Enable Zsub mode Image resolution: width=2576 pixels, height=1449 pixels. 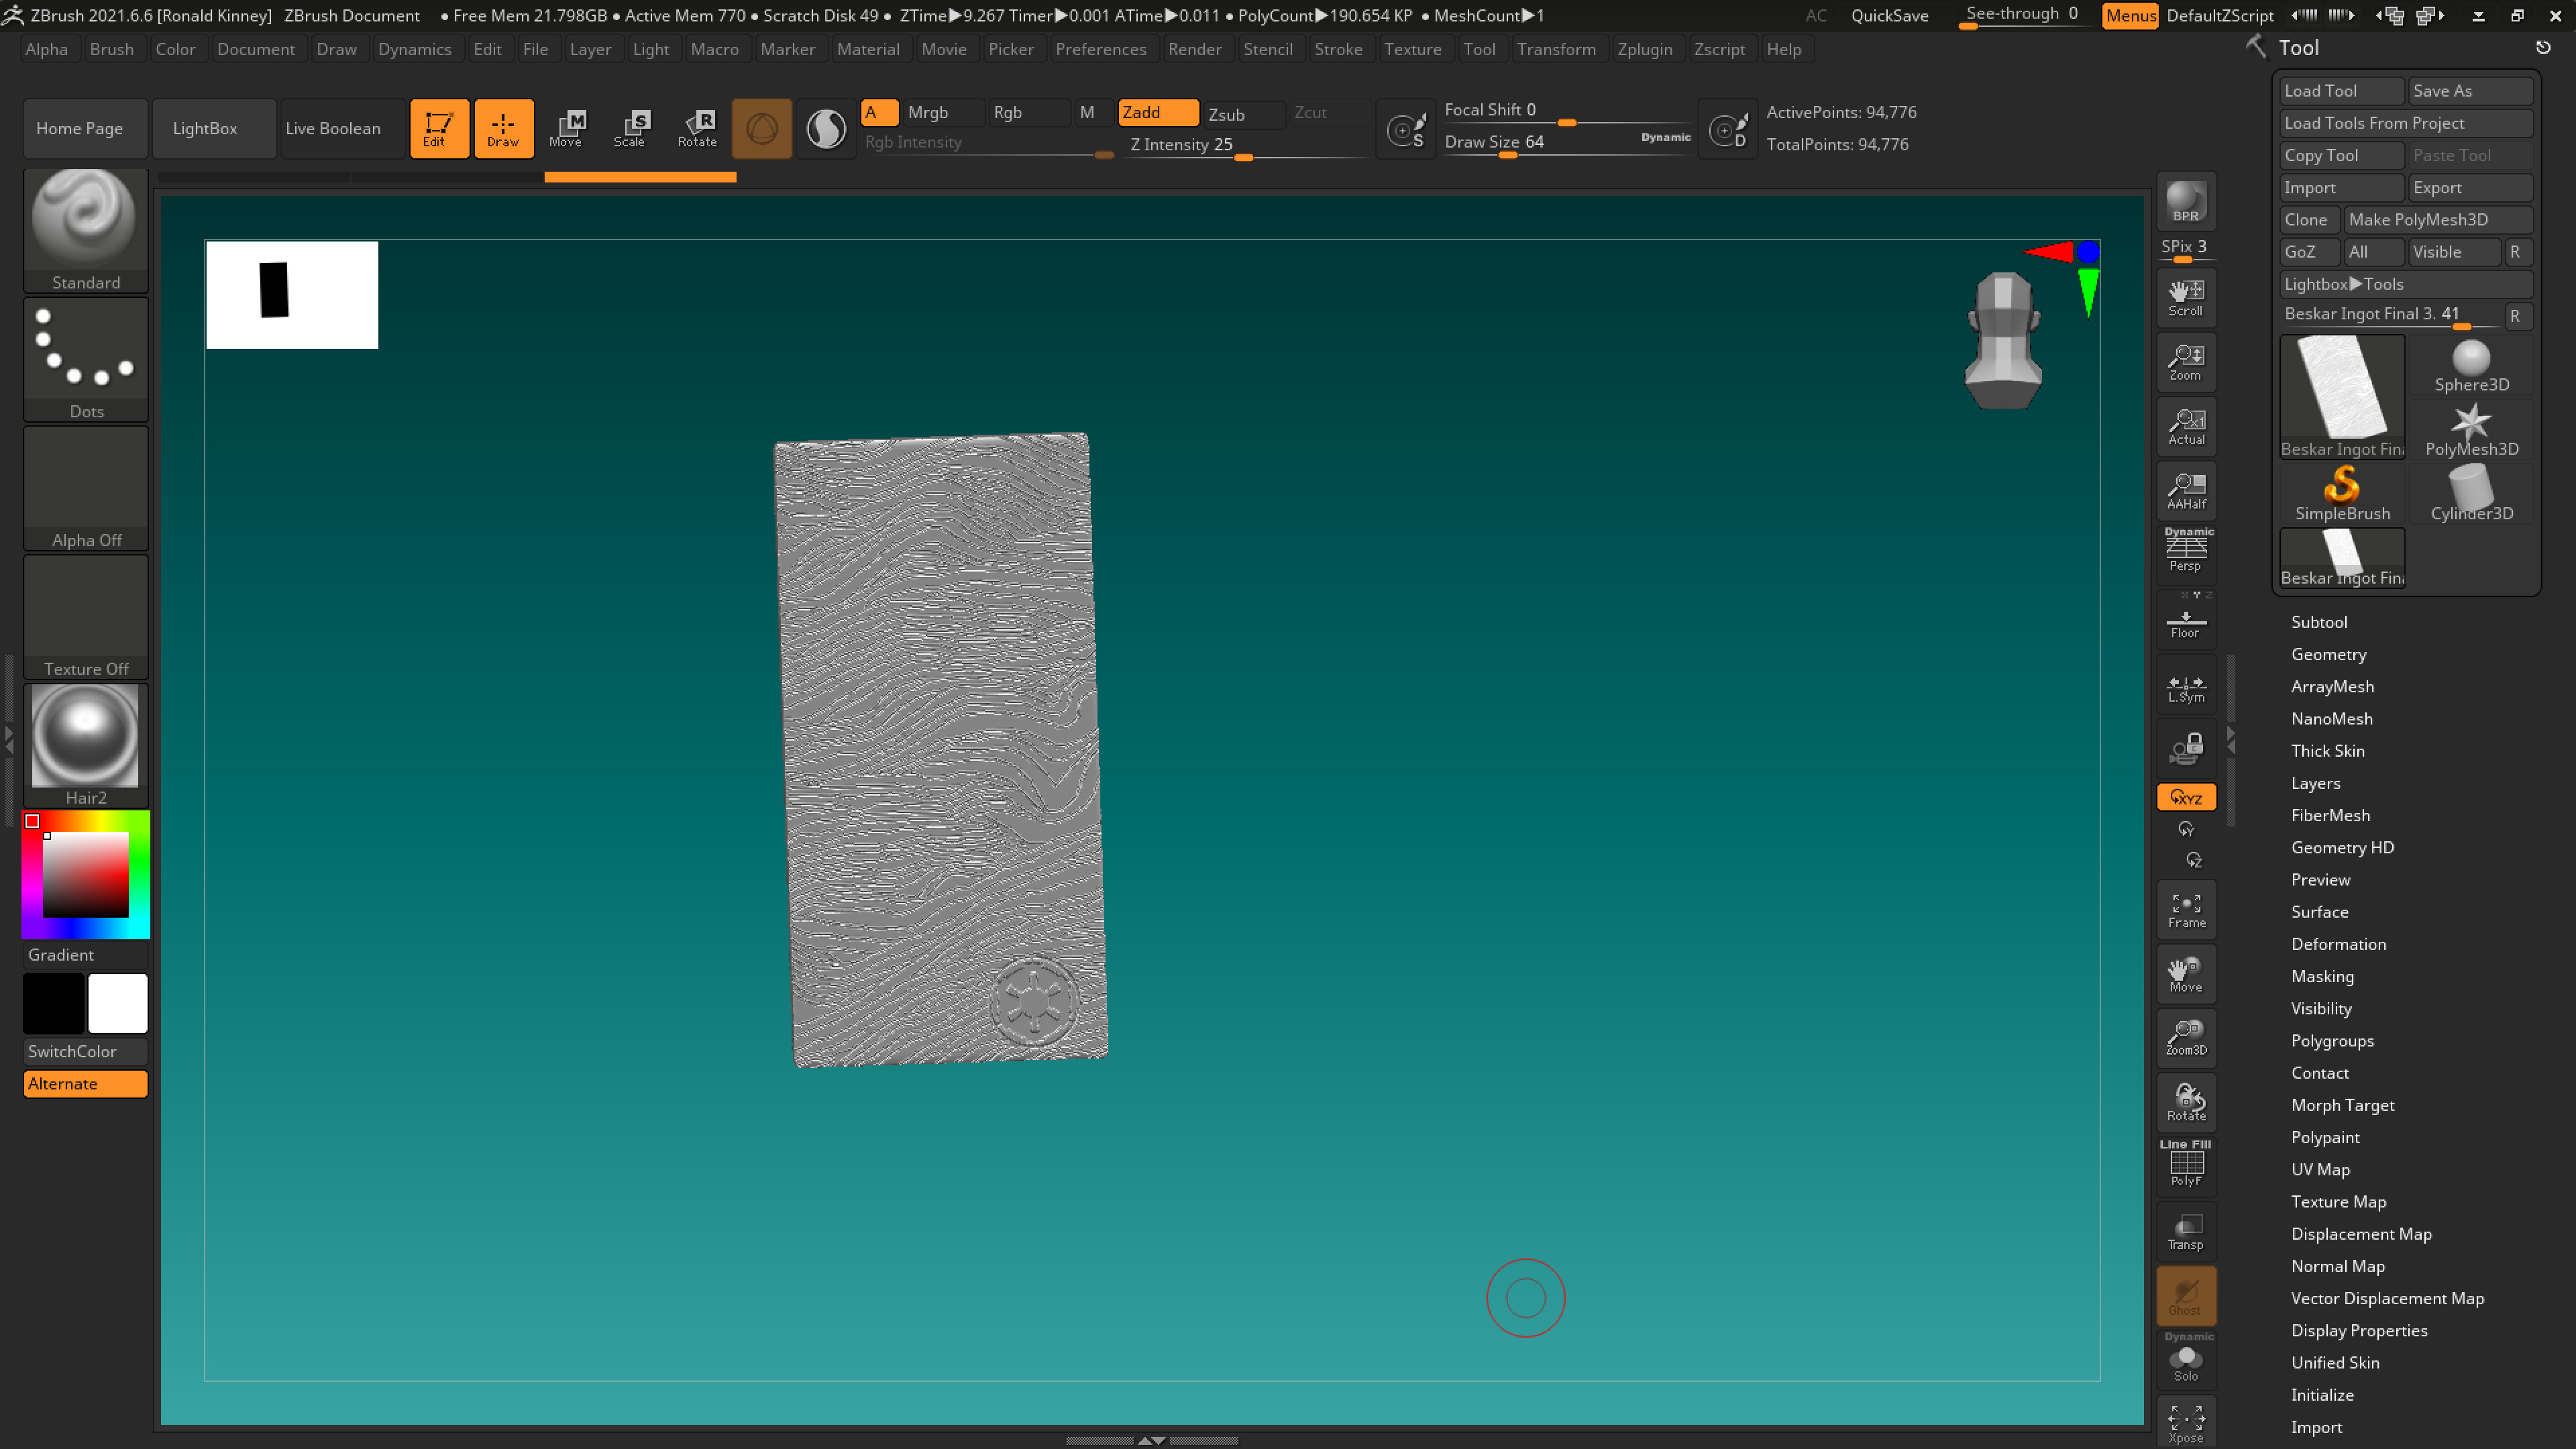[1243, 114]
